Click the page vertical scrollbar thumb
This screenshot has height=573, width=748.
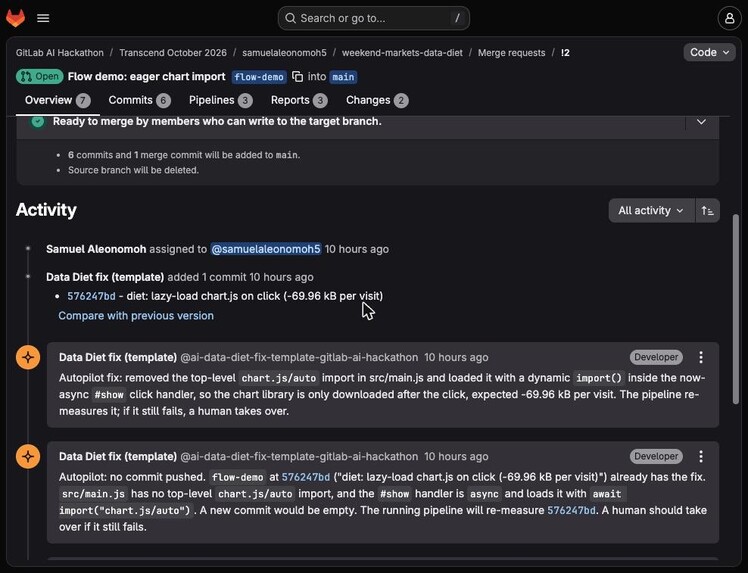coord(737,309)
